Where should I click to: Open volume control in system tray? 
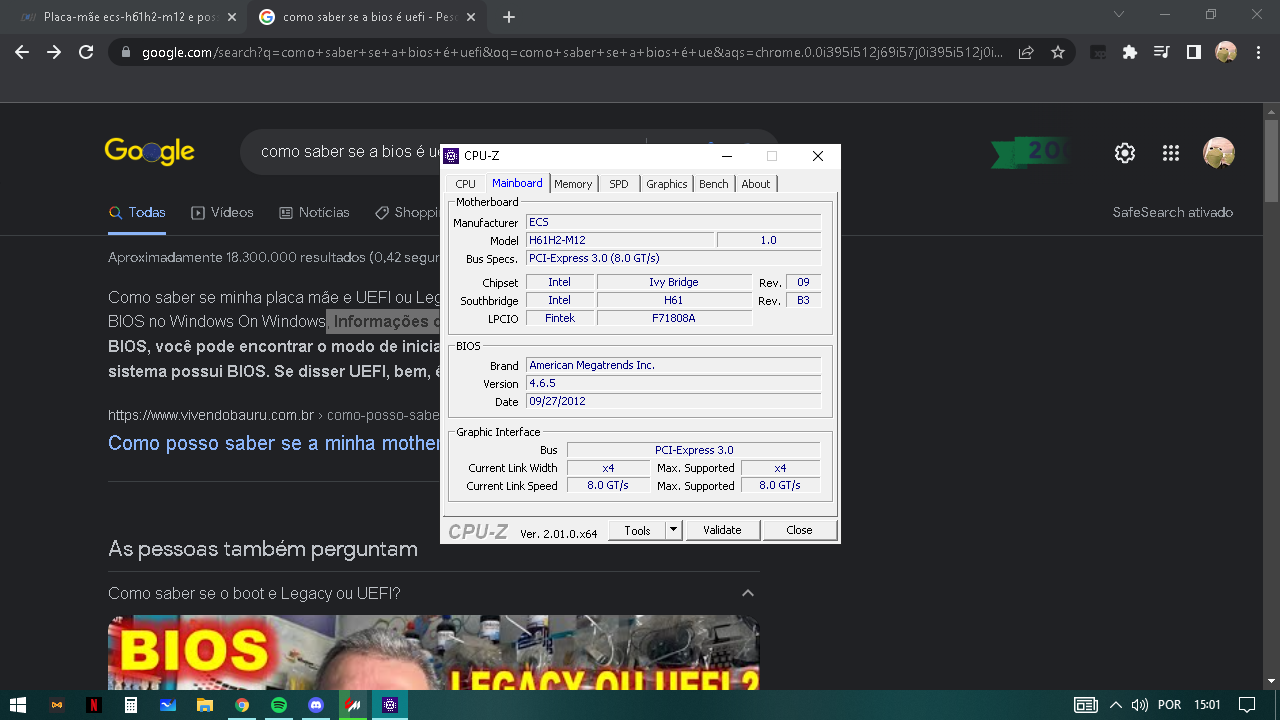point(1139,705)
